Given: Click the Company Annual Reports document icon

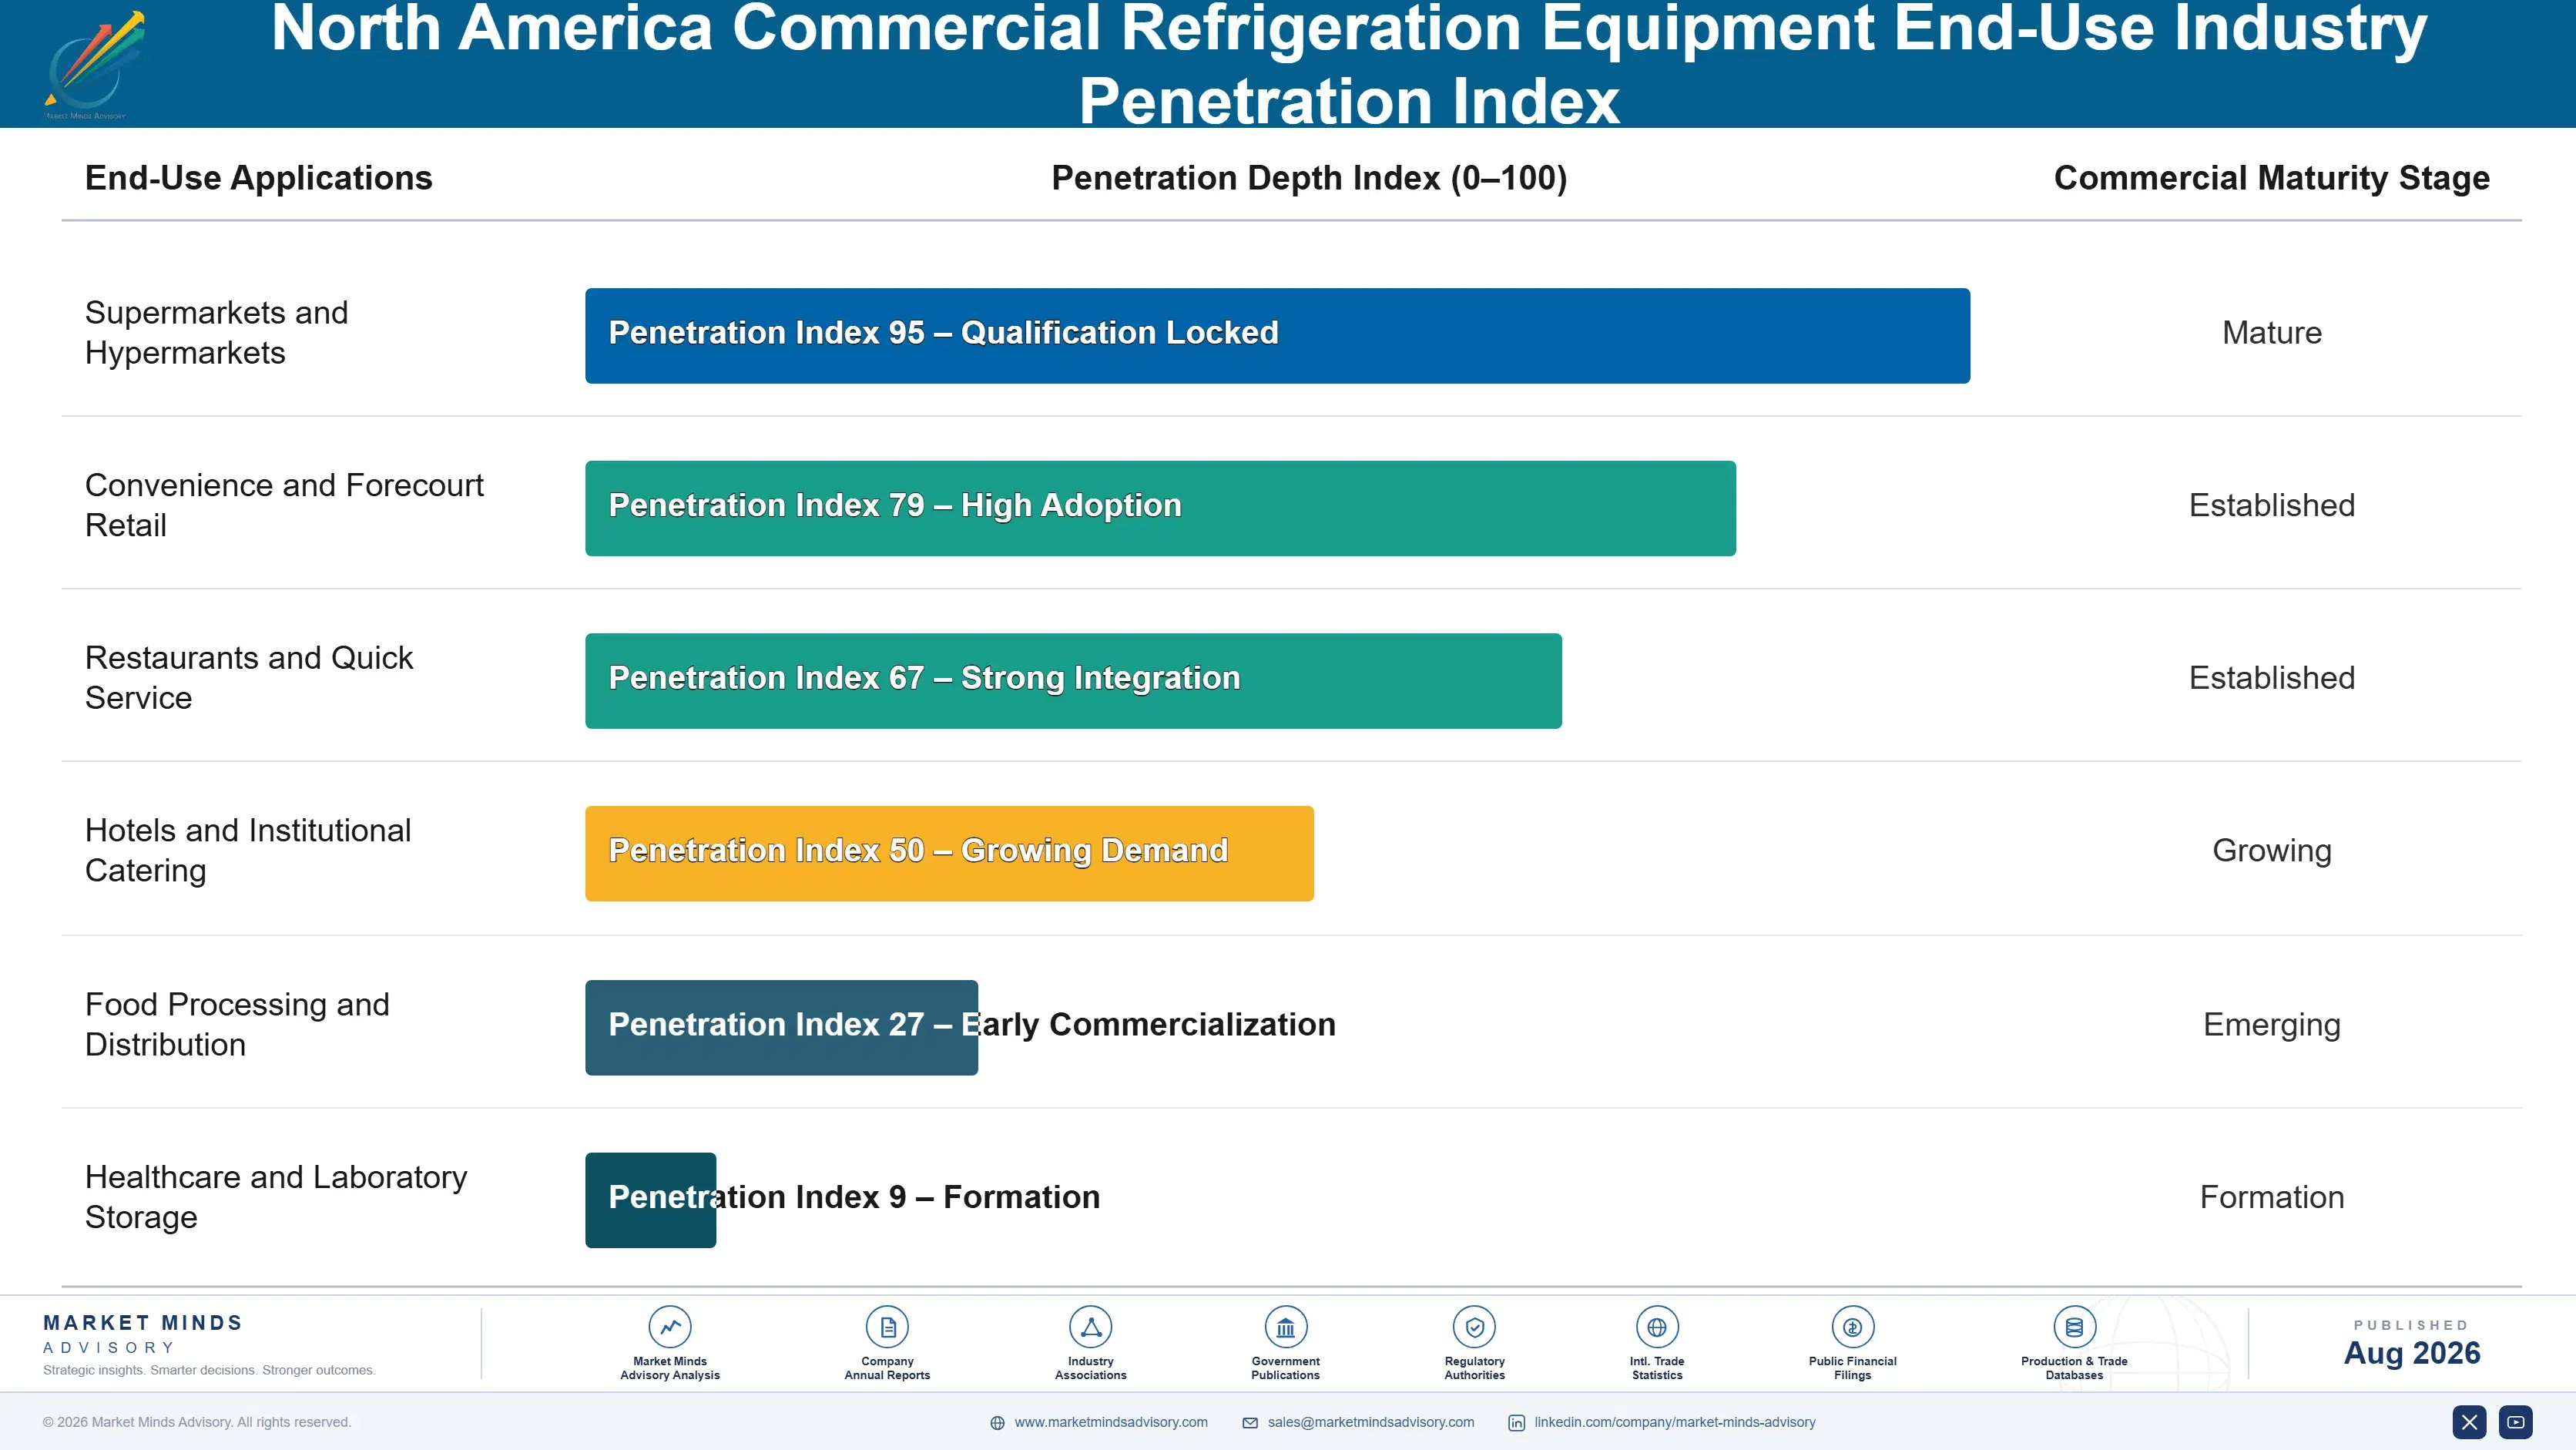Looking at the screenshot, I should coord(887,1327).
